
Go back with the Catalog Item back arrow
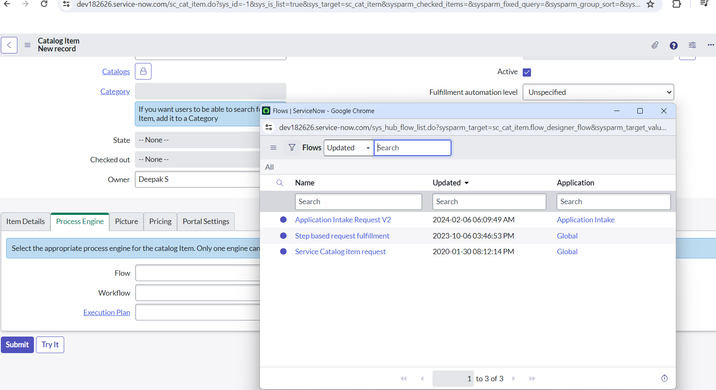point(9,45)
